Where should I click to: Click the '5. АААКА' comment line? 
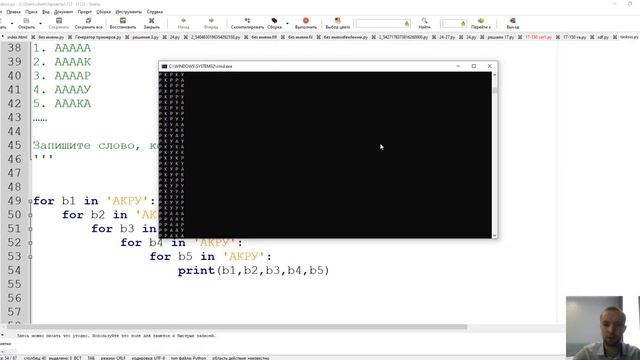click(x=62, y=104)
